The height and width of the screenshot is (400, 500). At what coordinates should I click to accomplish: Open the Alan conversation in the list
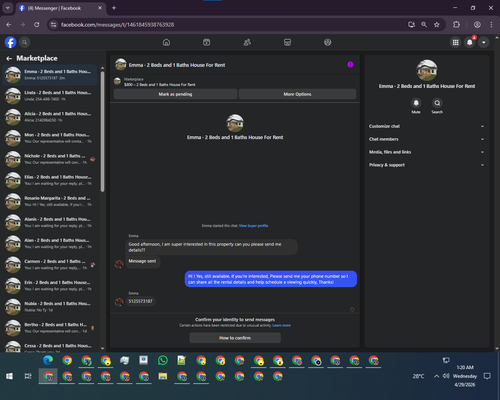click(x=50, y=243)
